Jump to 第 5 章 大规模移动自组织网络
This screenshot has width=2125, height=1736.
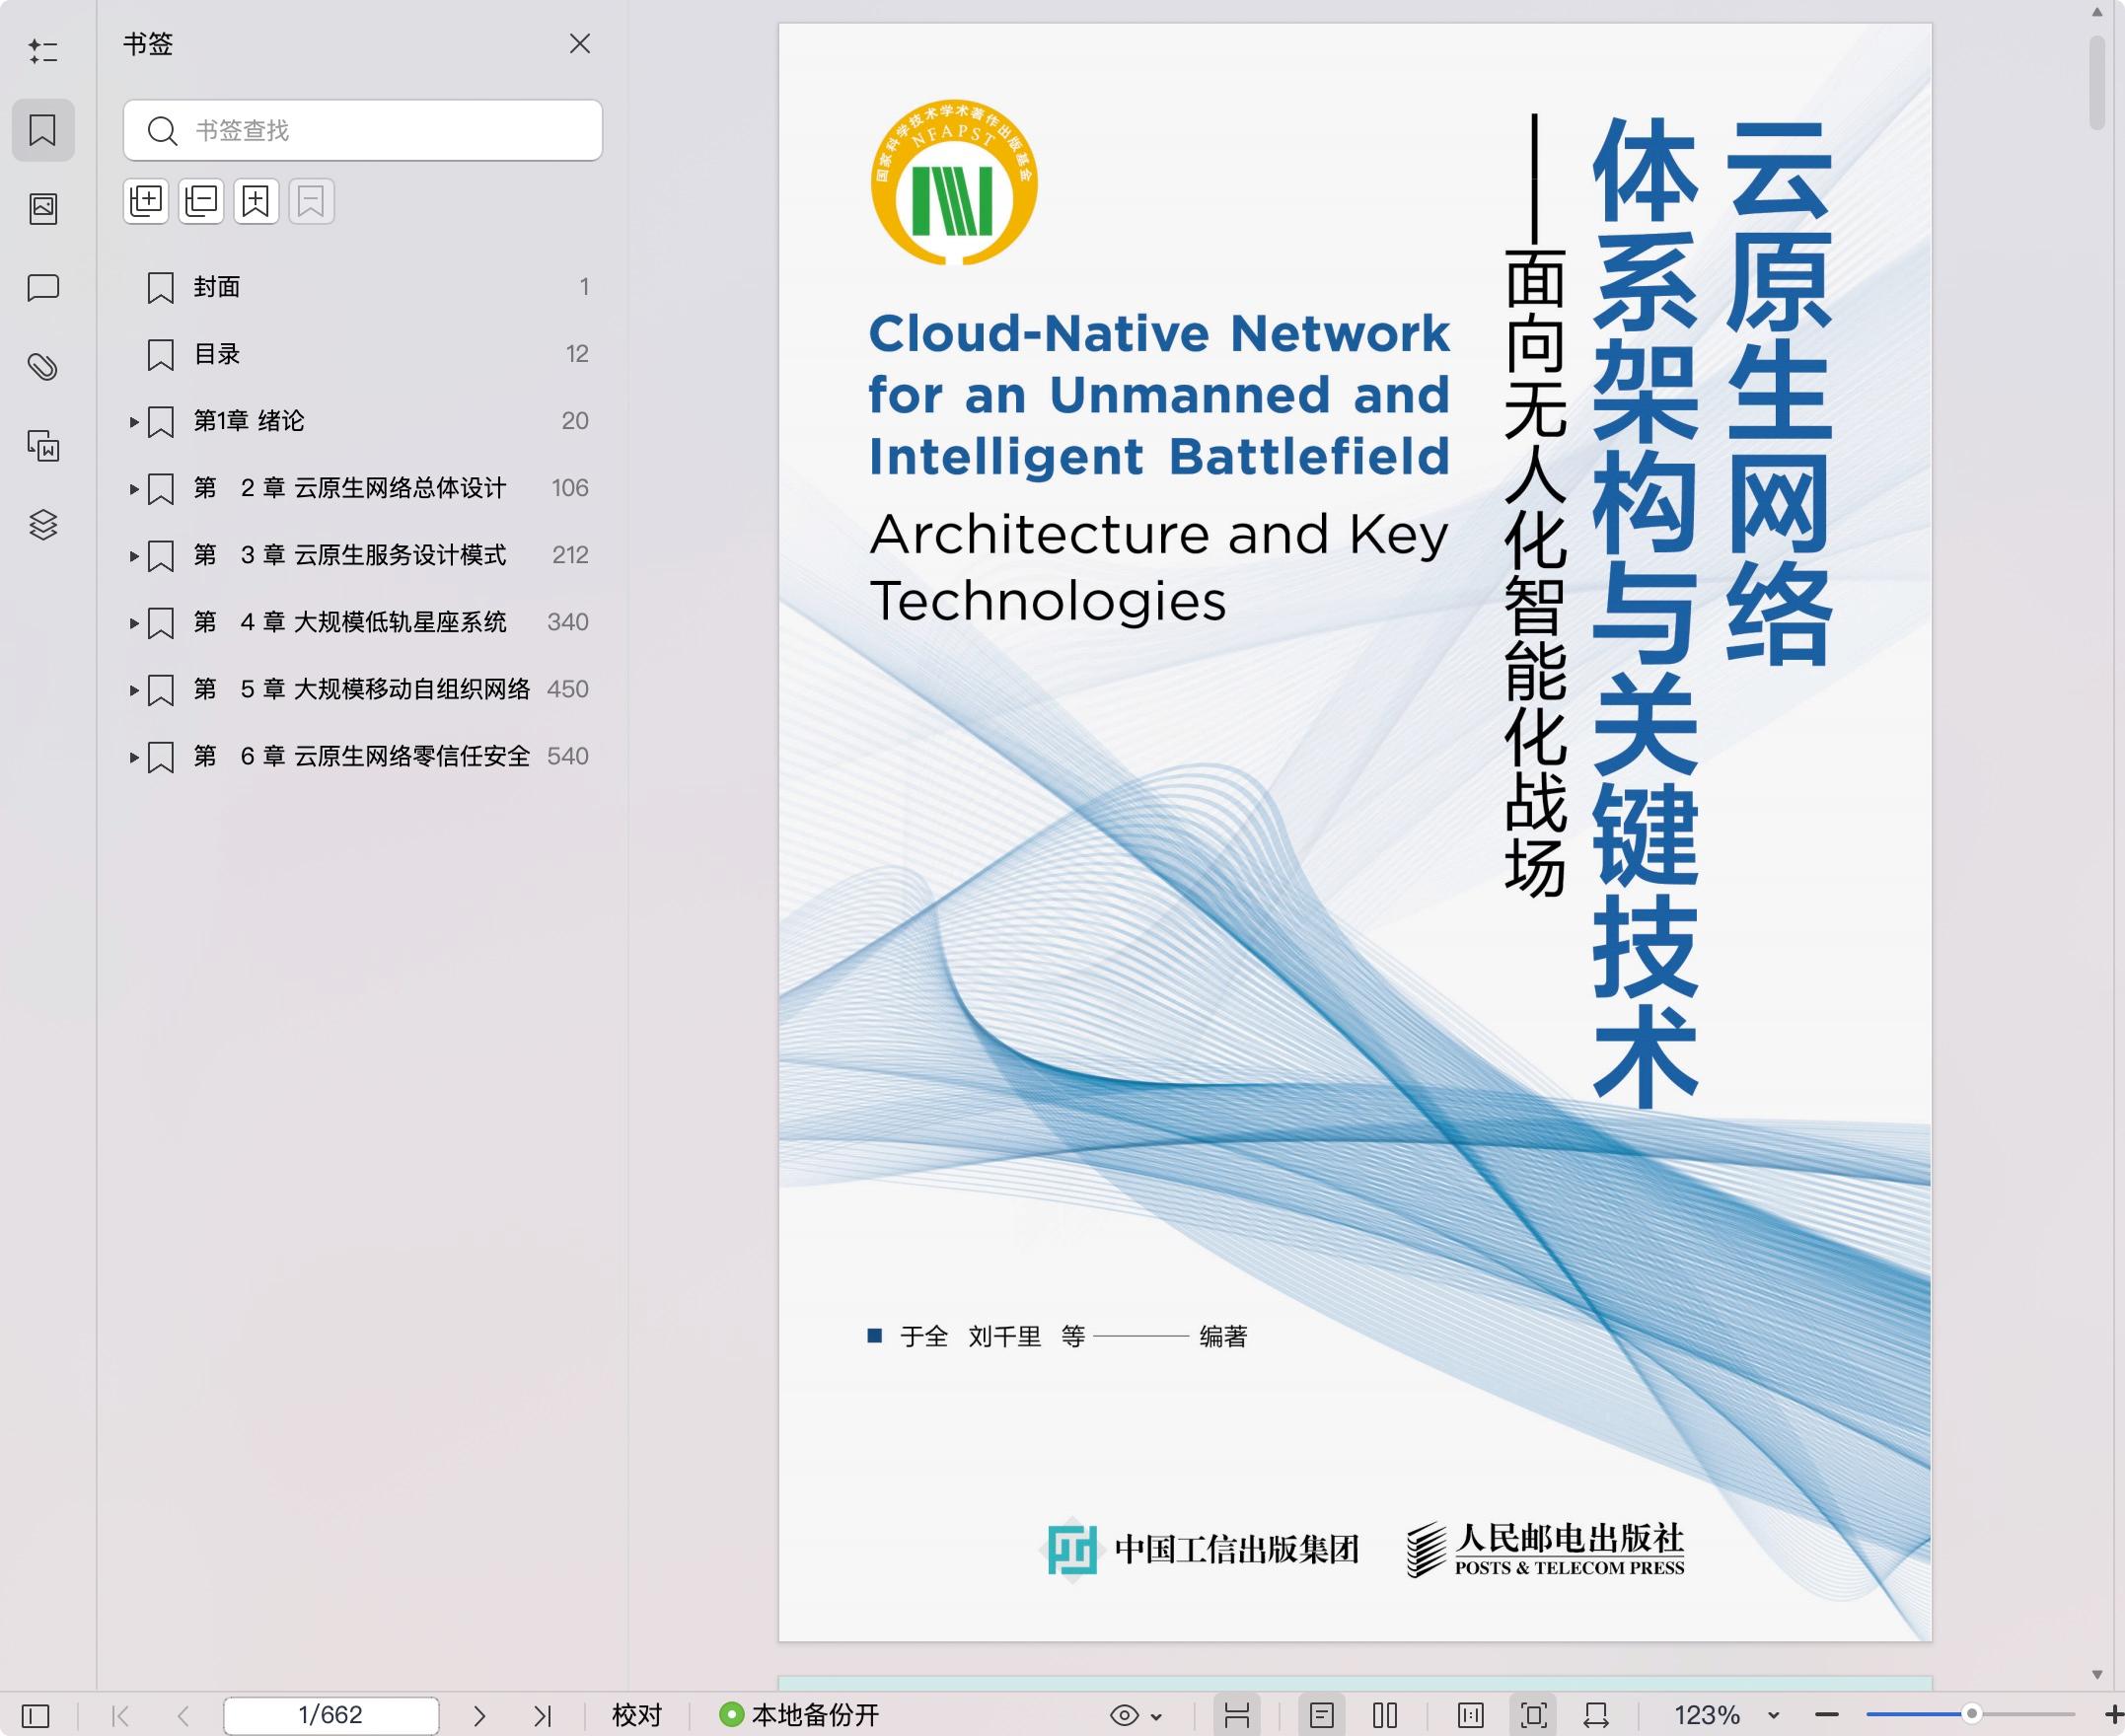361,689
